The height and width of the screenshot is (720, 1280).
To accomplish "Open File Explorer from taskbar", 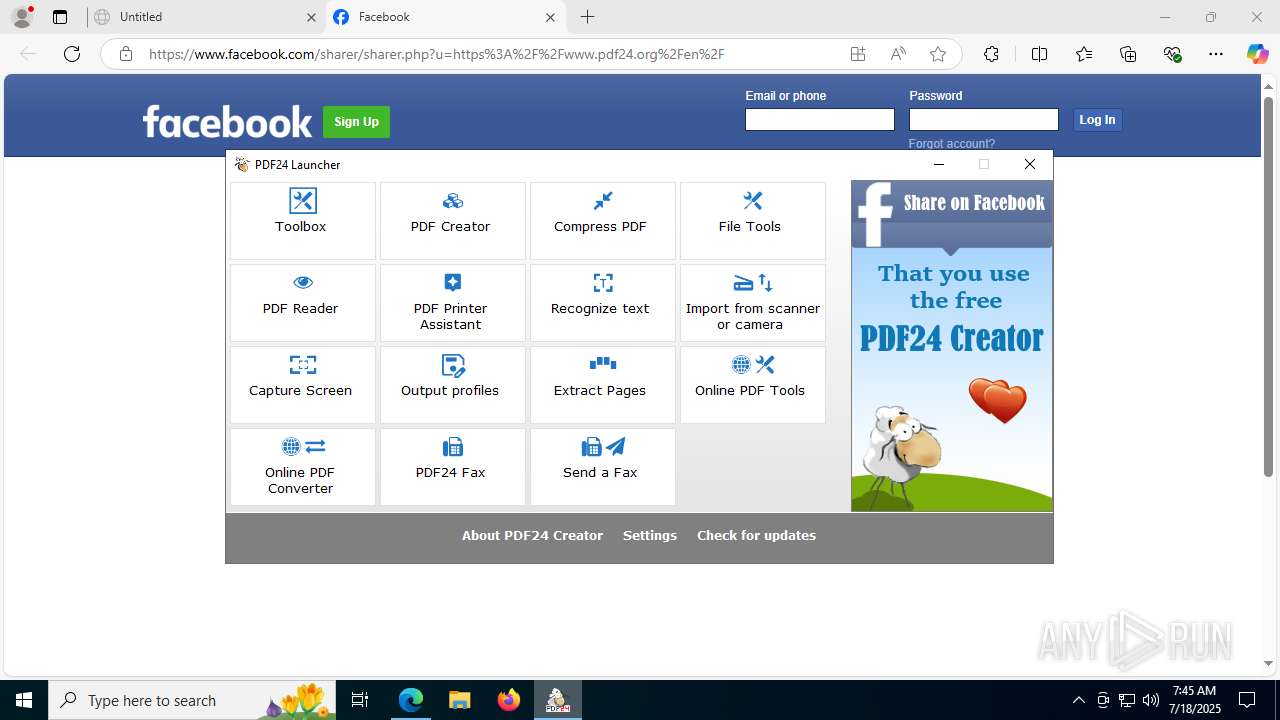I will pyautogui.click(x=459, y=700).
